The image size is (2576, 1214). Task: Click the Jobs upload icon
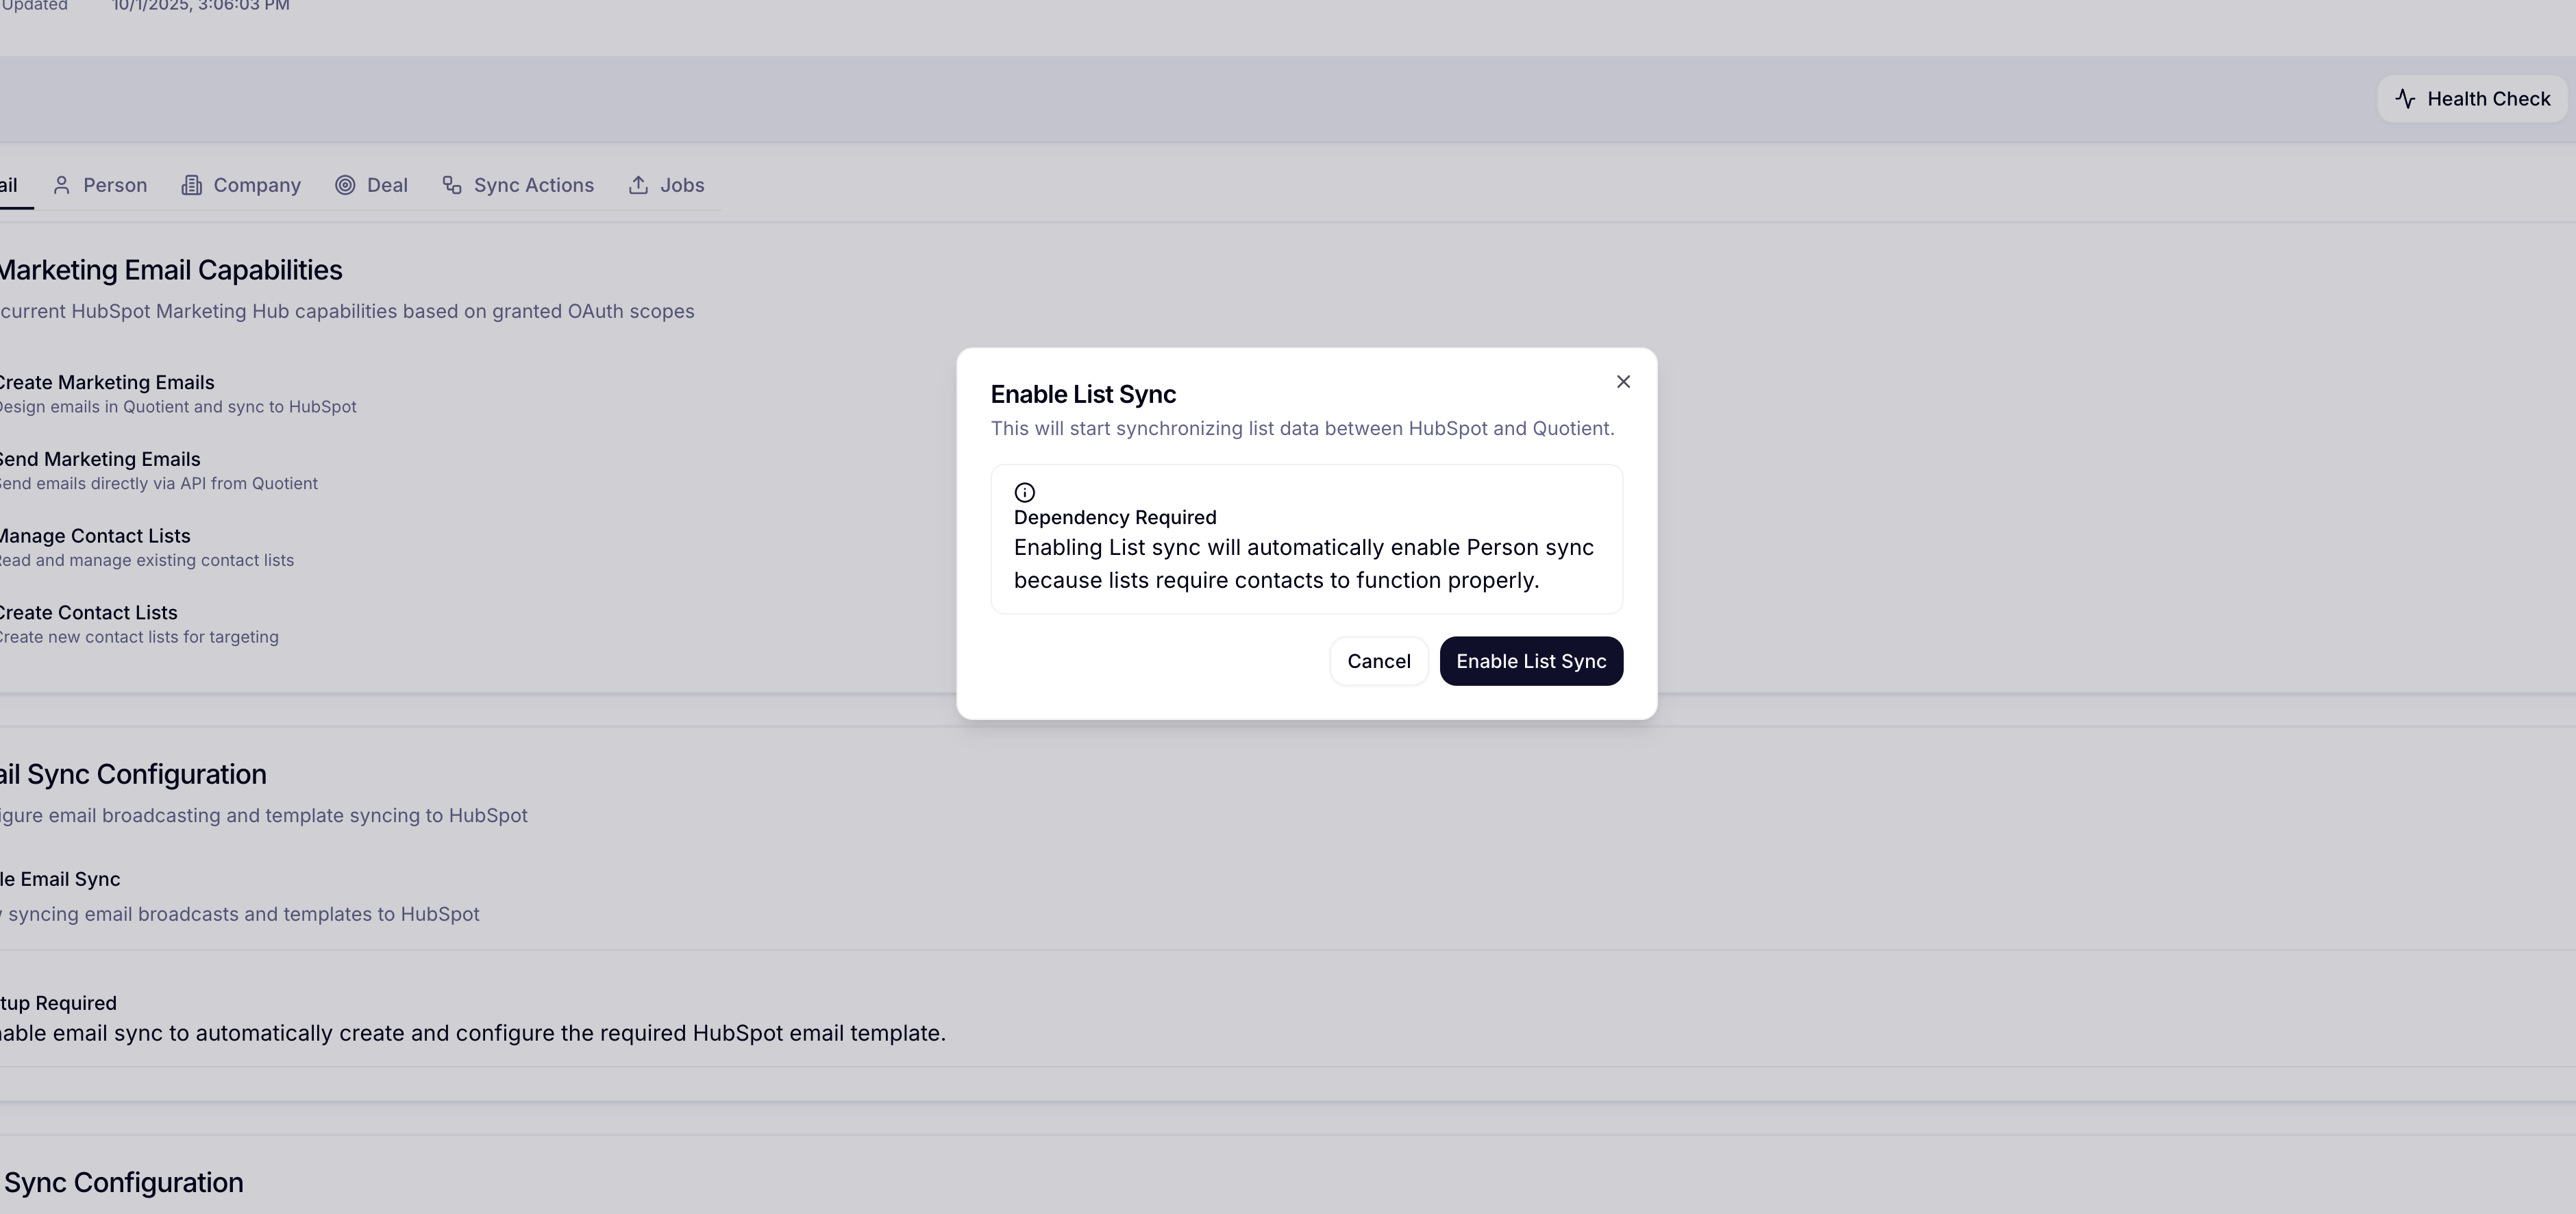tap(639, 185)
